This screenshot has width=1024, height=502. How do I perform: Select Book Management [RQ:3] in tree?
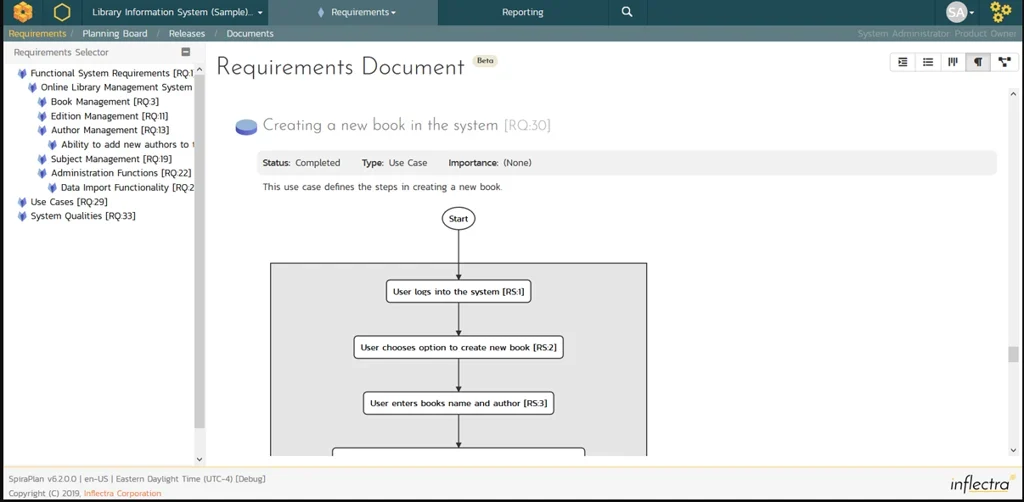point(104,102)
